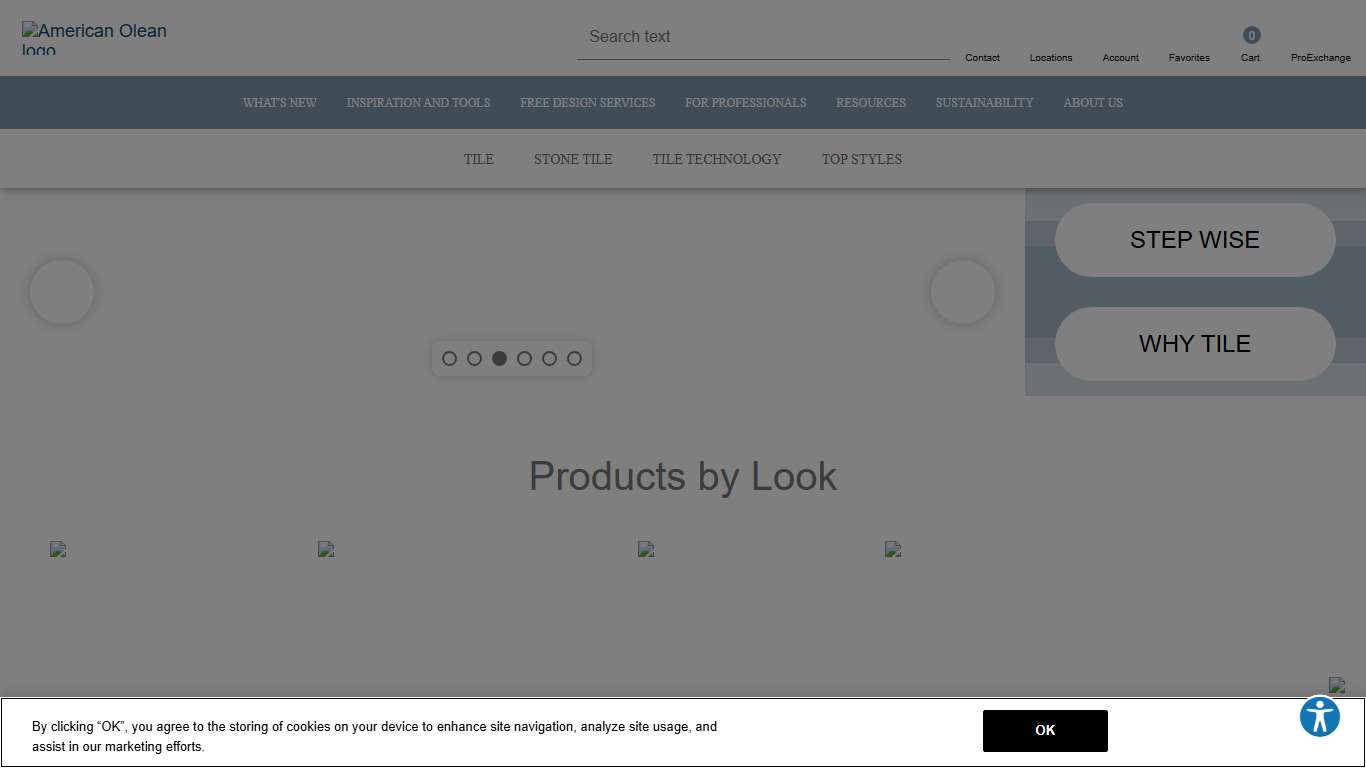Open the For Professionals menu
Screen dimensions: 1366x768
click(x=745, y=103)
